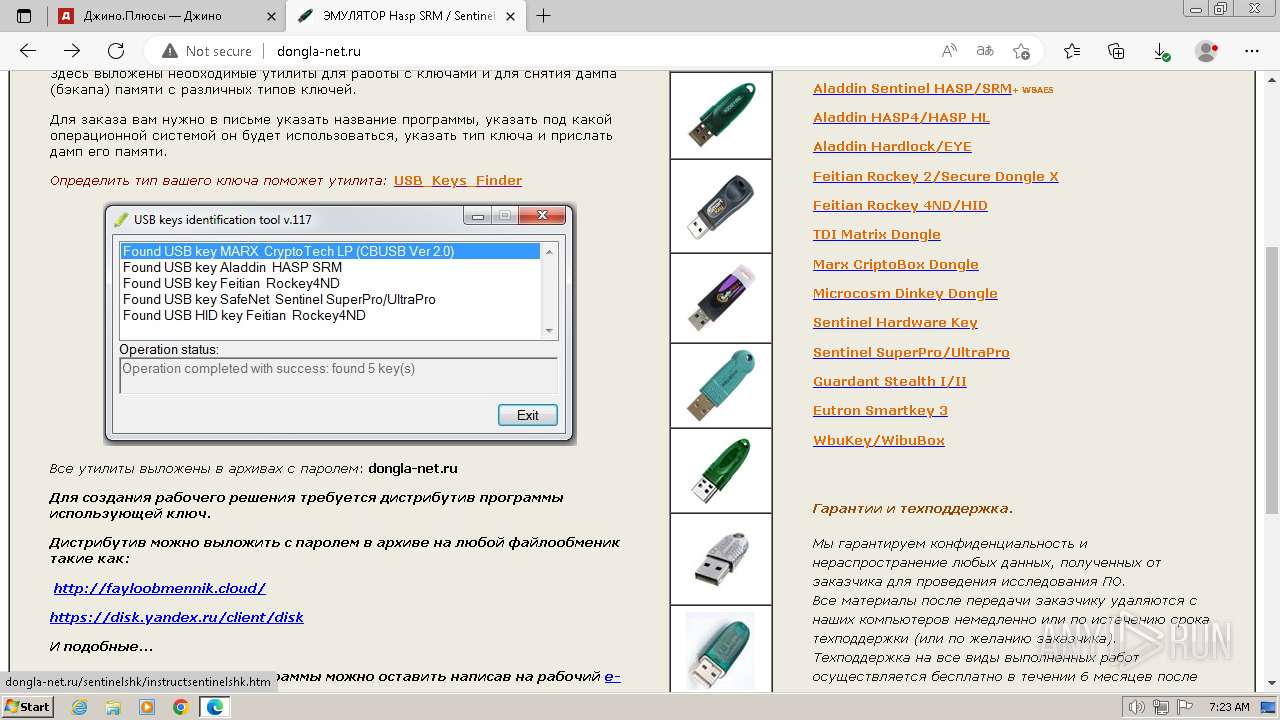Go forward to the next page
Screen dimensions: 1280x720
pyautogui.click(x=72, y=51)
